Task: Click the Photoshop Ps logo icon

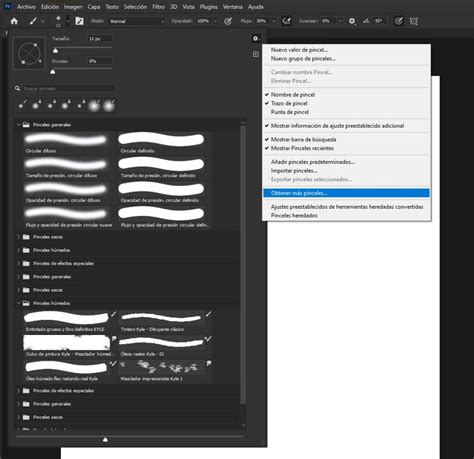Action: 7,6
